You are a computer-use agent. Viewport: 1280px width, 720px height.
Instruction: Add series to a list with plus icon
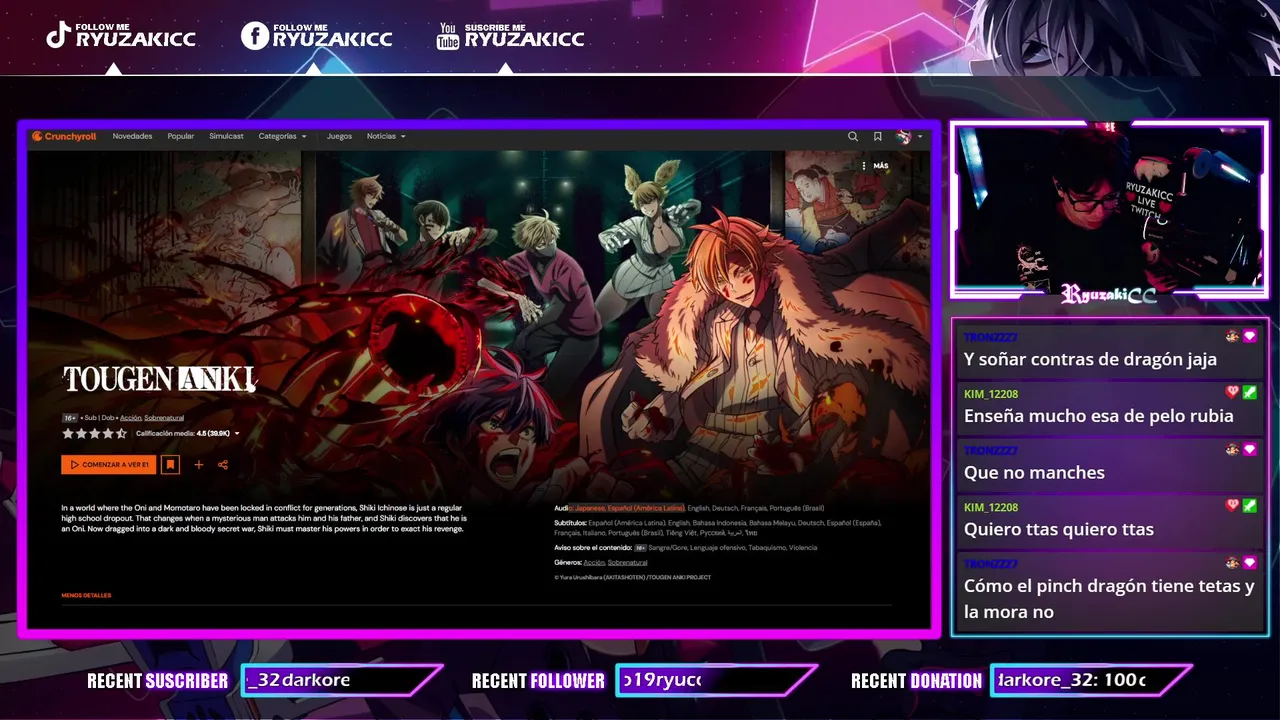[x=198, y=464]
